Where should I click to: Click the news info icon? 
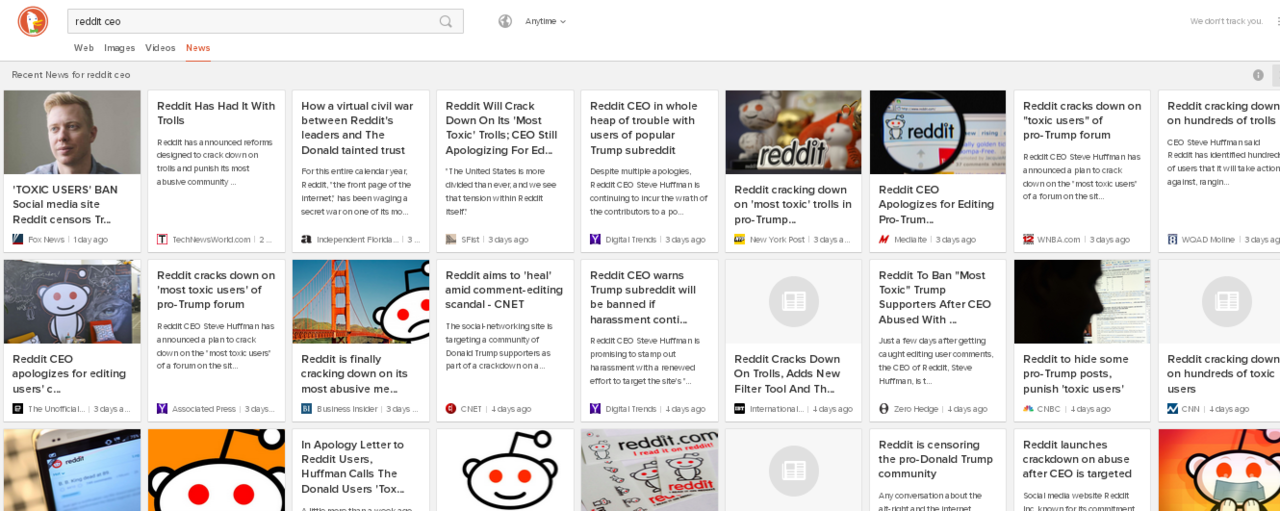tap(1258, 75)
